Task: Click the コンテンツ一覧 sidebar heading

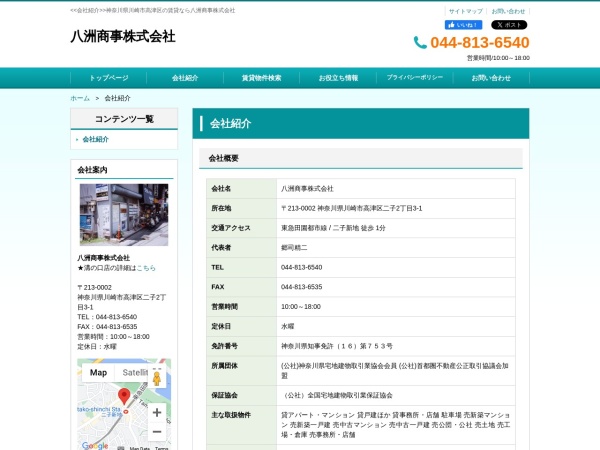Action: [x=124, y=119]
